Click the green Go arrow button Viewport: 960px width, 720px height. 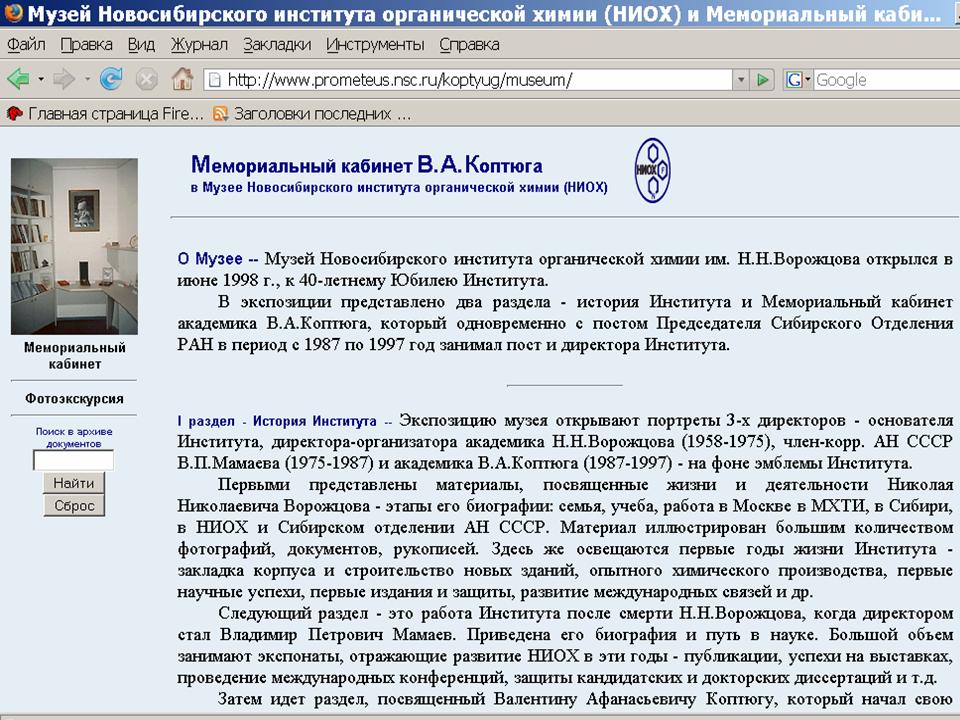point(763,80)
